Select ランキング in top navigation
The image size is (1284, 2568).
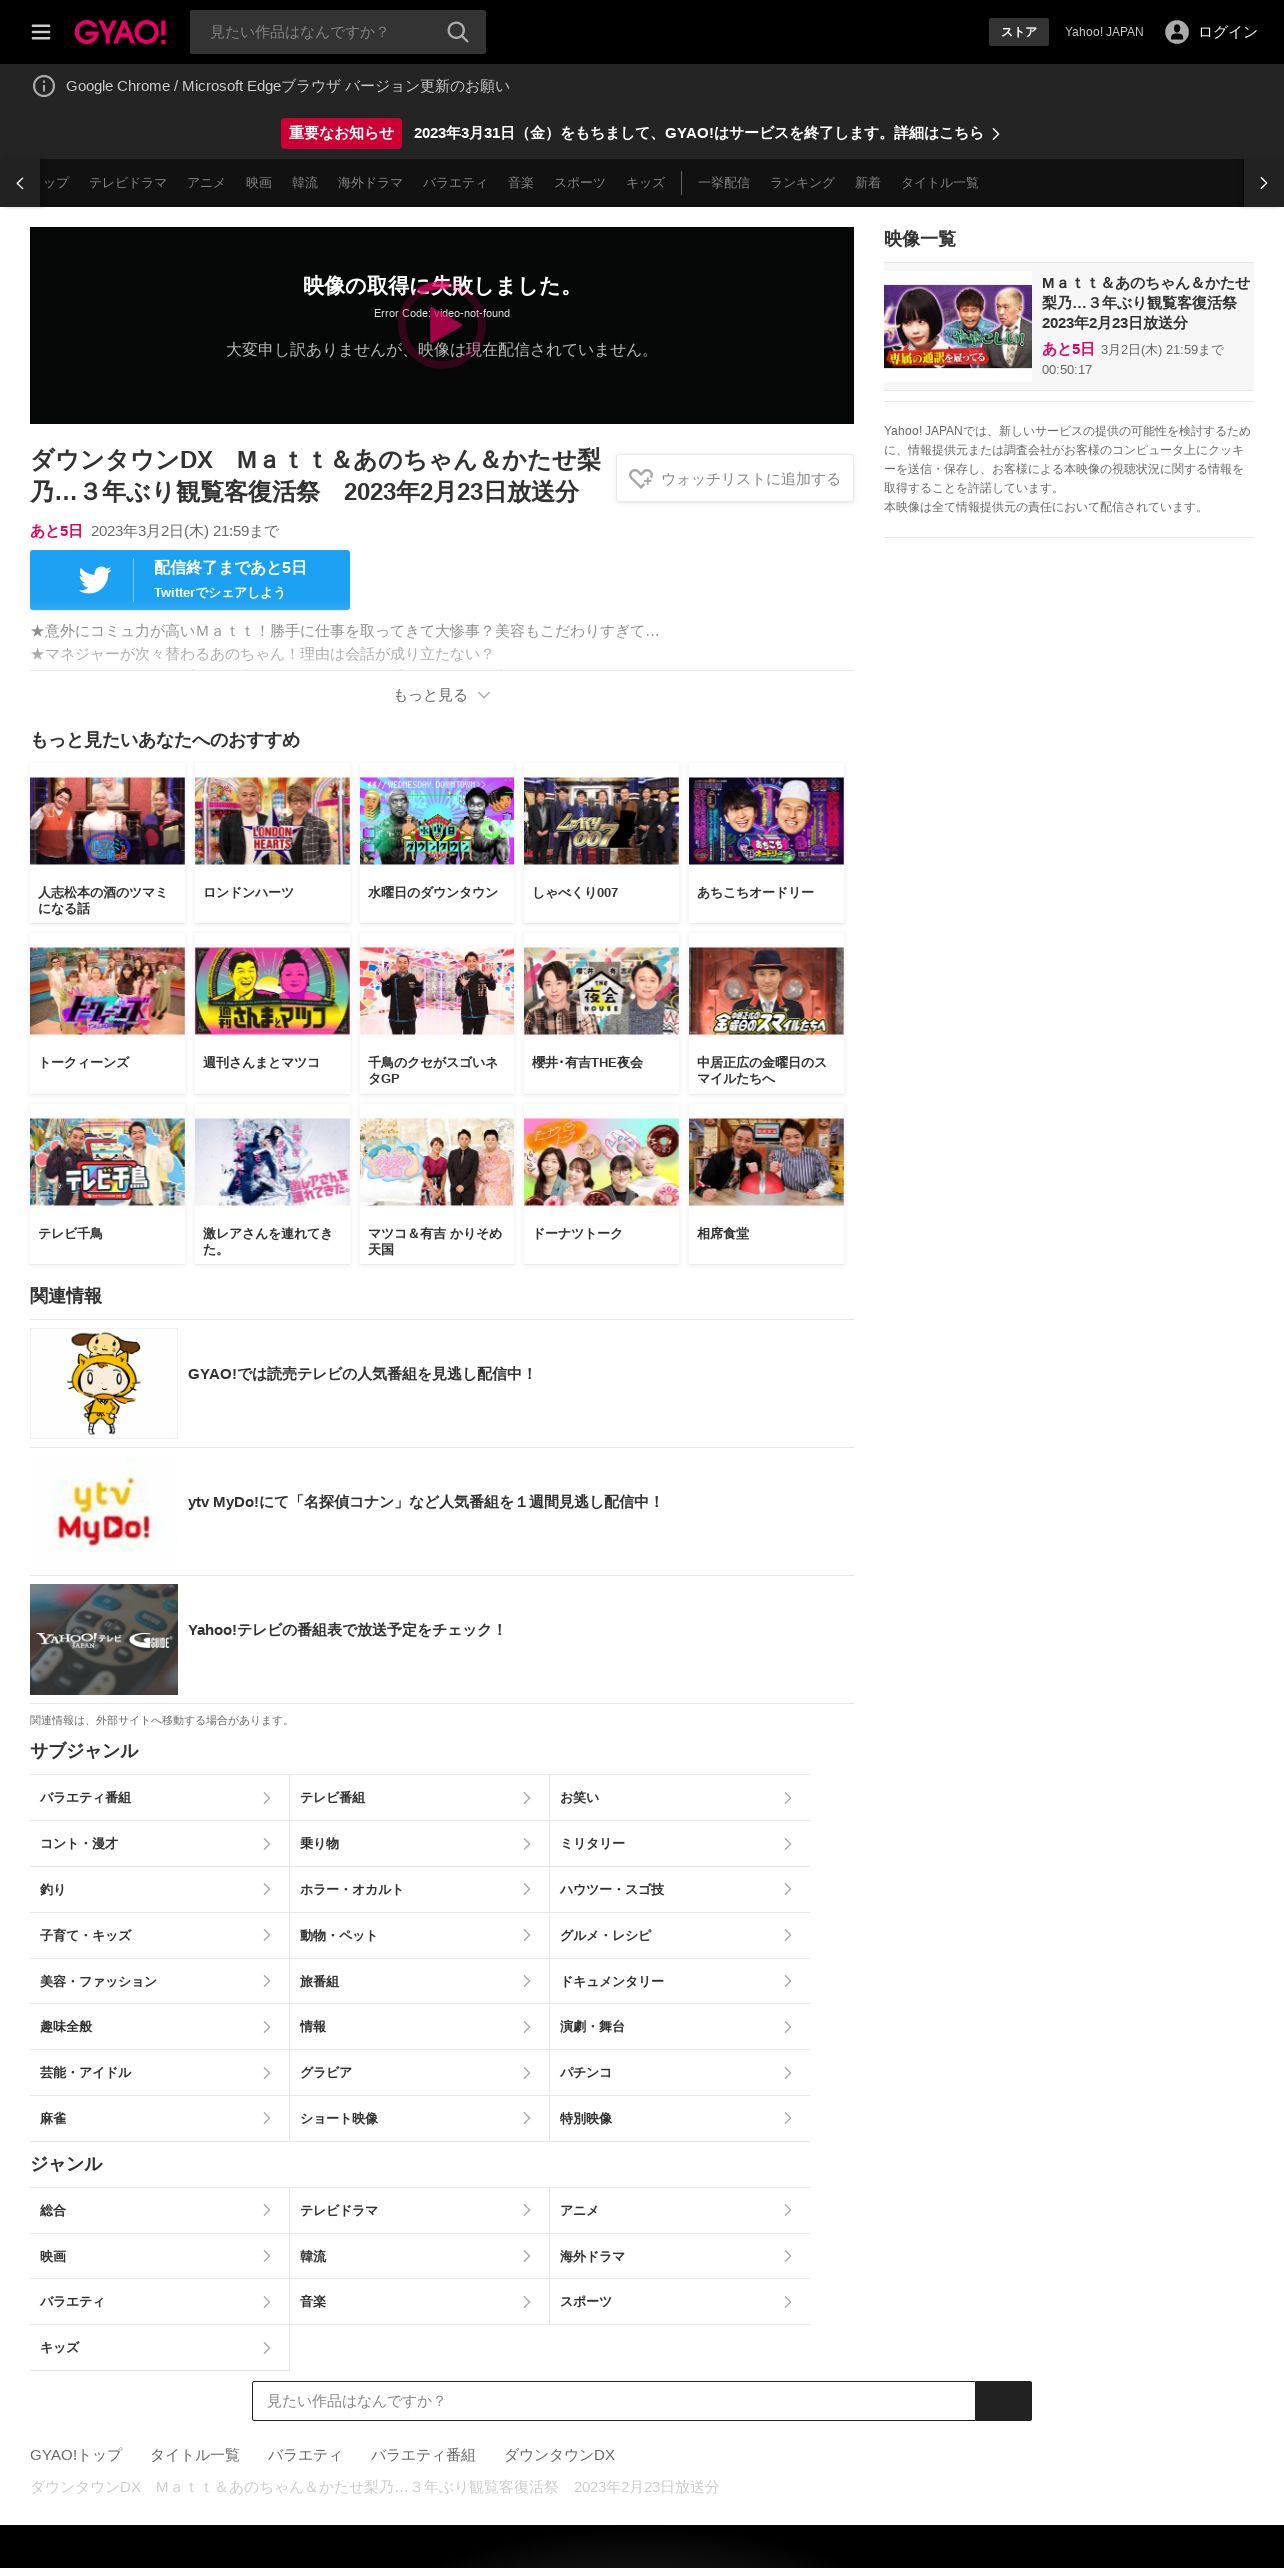tap(802, 183)
